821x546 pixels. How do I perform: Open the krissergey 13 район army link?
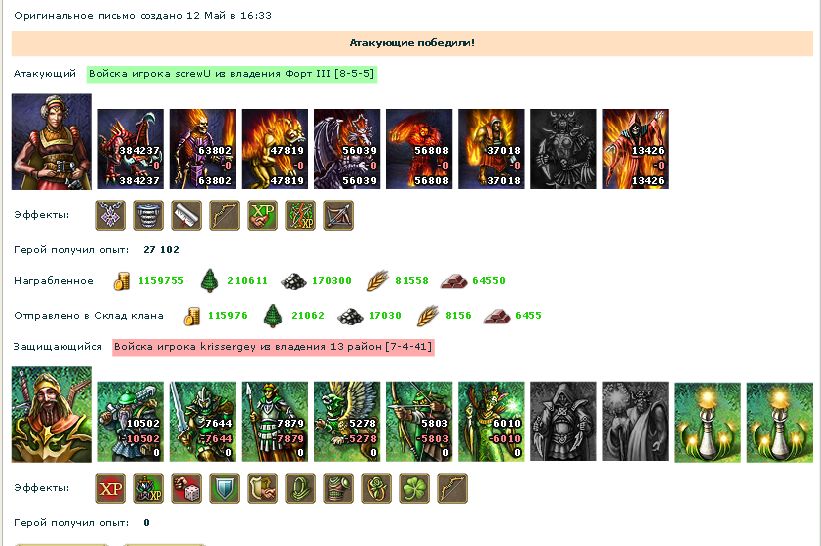[x=273, y=347]
